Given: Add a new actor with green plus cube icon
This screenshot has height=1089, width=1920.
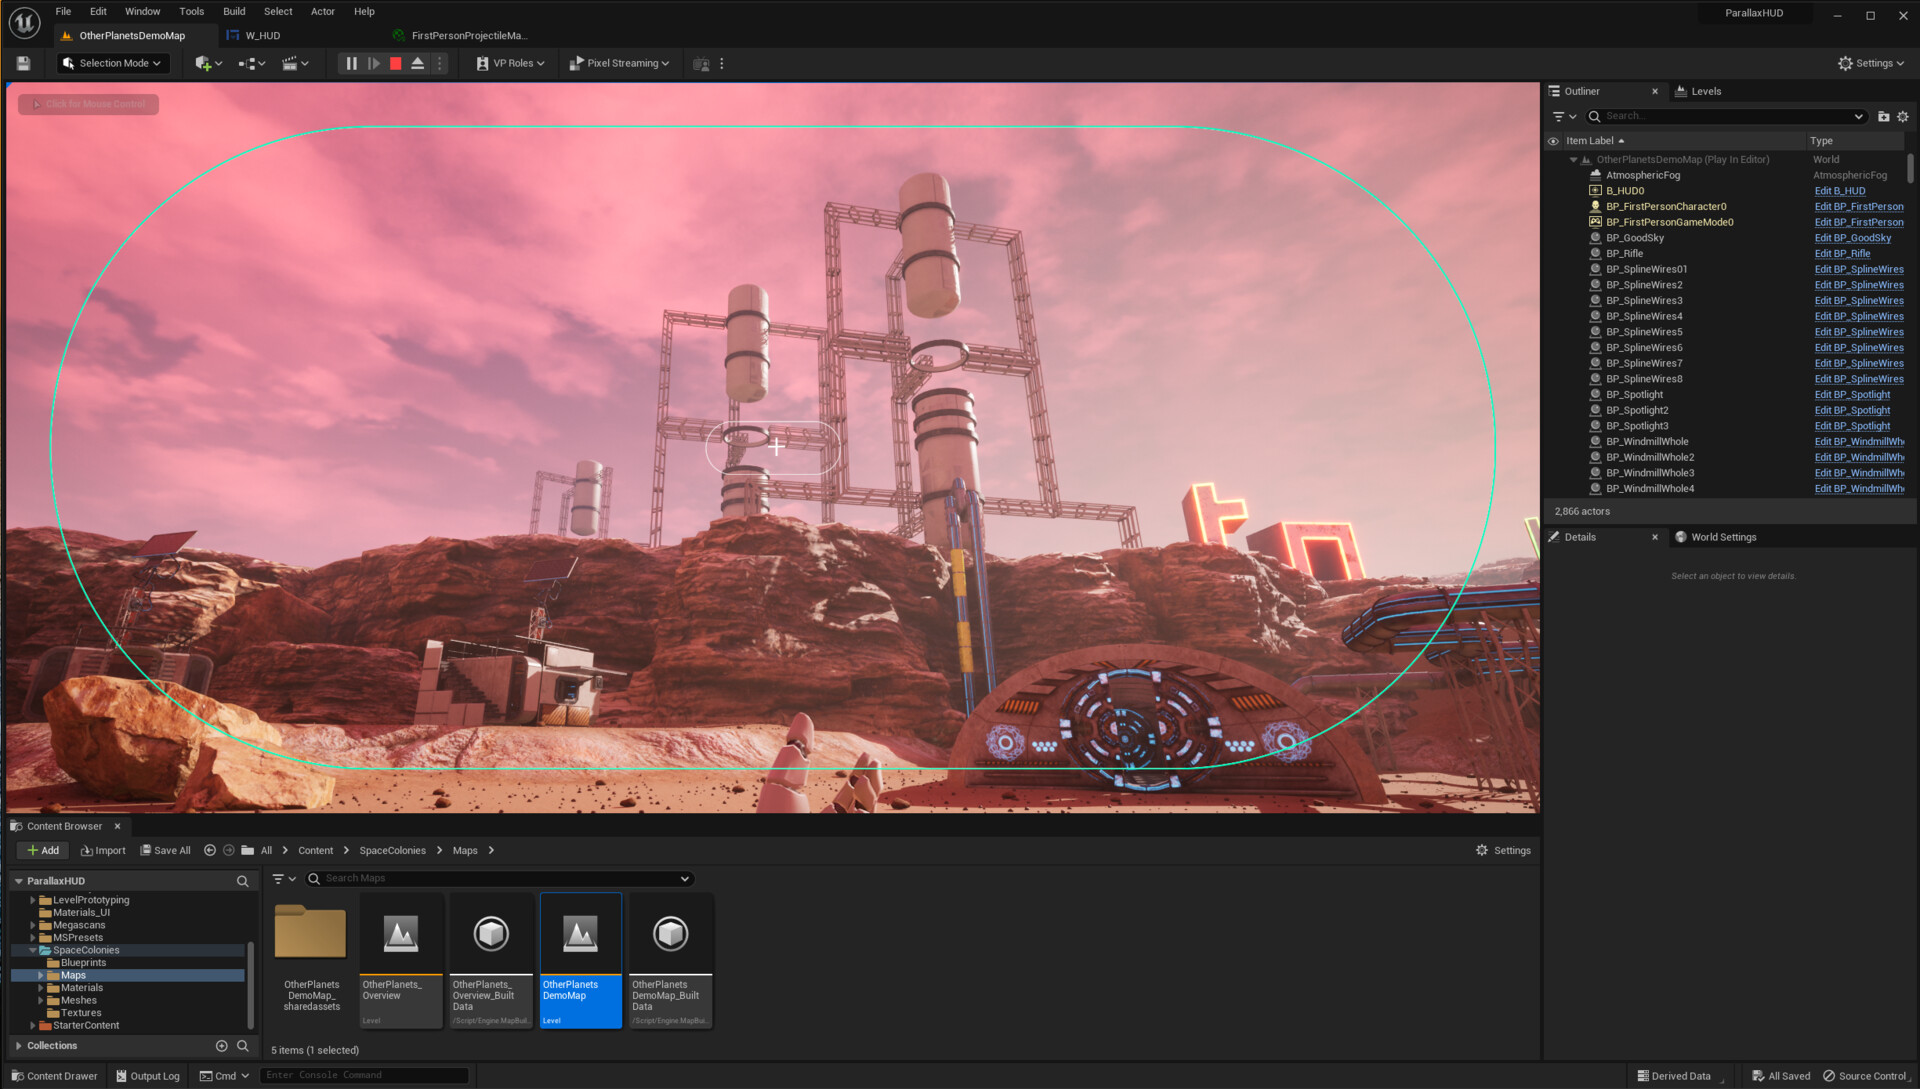Looking at the screenshot, I should tap(203, 63).
